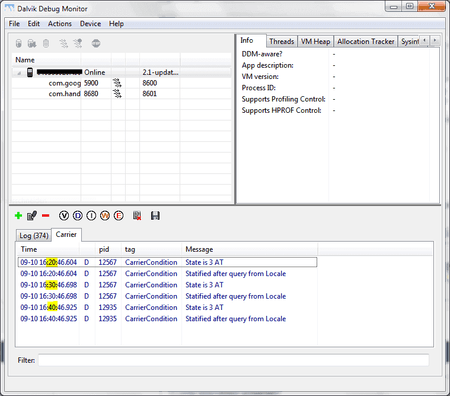Click the Show heap updates toolbar icon
450x396 pixels.
[19, 43]
